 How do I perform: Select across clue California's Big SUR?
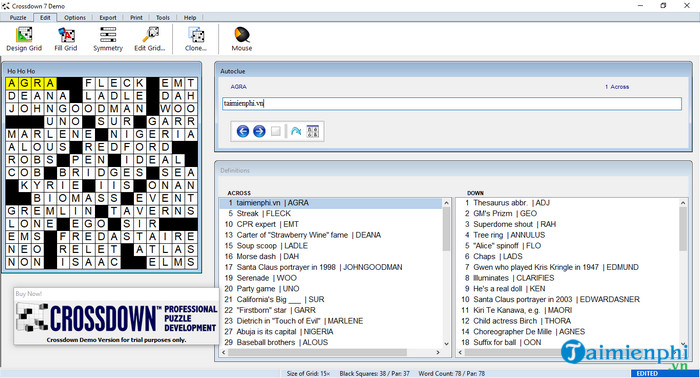[x=330, y=299]
